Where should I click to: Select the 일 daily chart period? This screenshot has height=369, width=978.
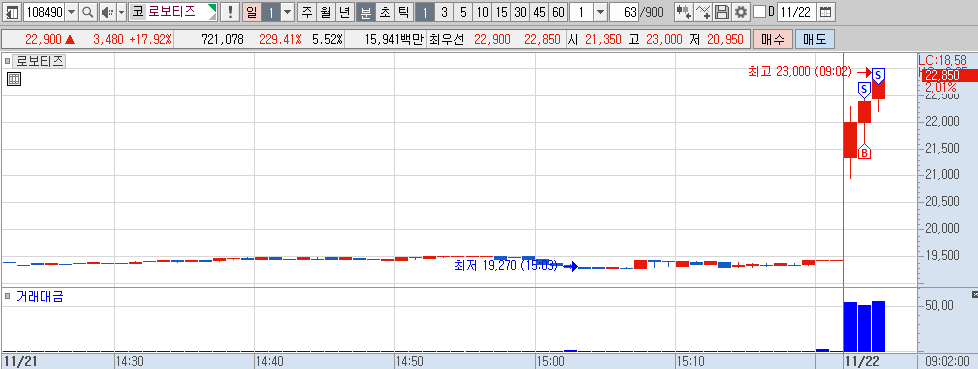(251, 12)
